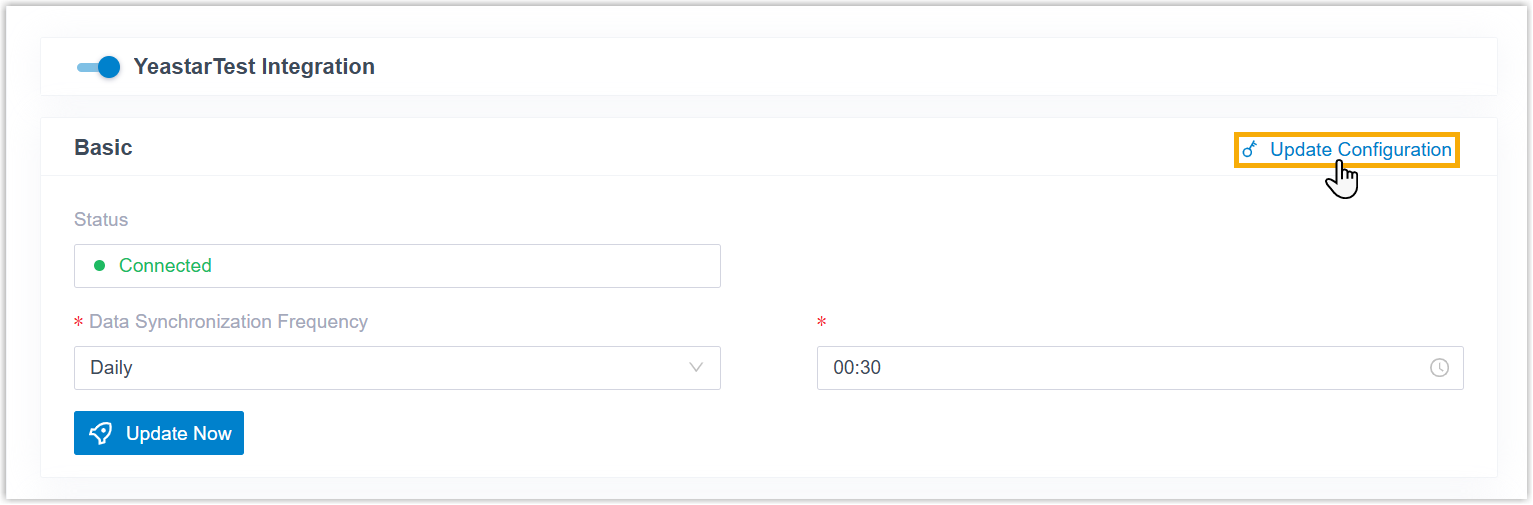Click the red asterisk above the time field
This screenshot has height=505, width=1533.
pos(821,322)
